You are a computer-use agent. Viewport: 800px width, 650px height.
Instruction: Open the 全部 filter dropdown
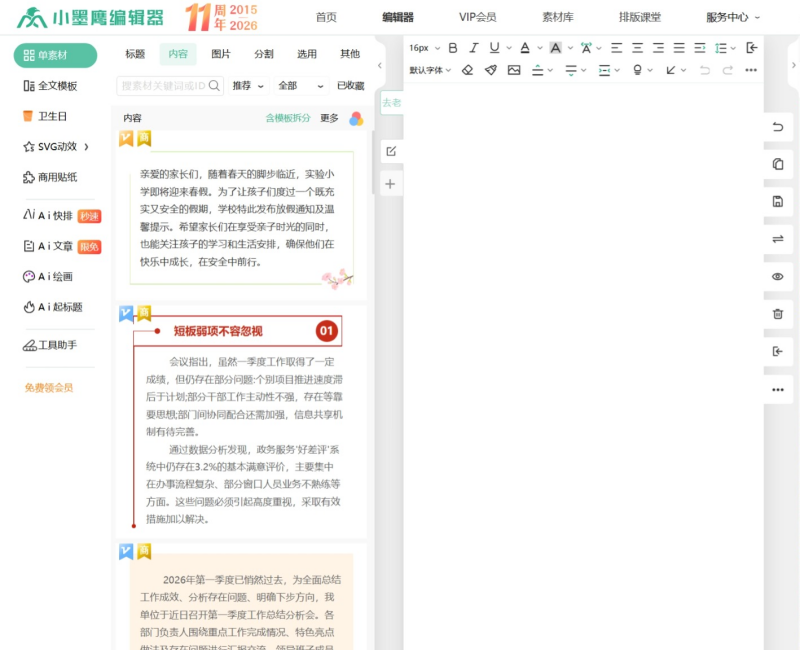(301, 86)
